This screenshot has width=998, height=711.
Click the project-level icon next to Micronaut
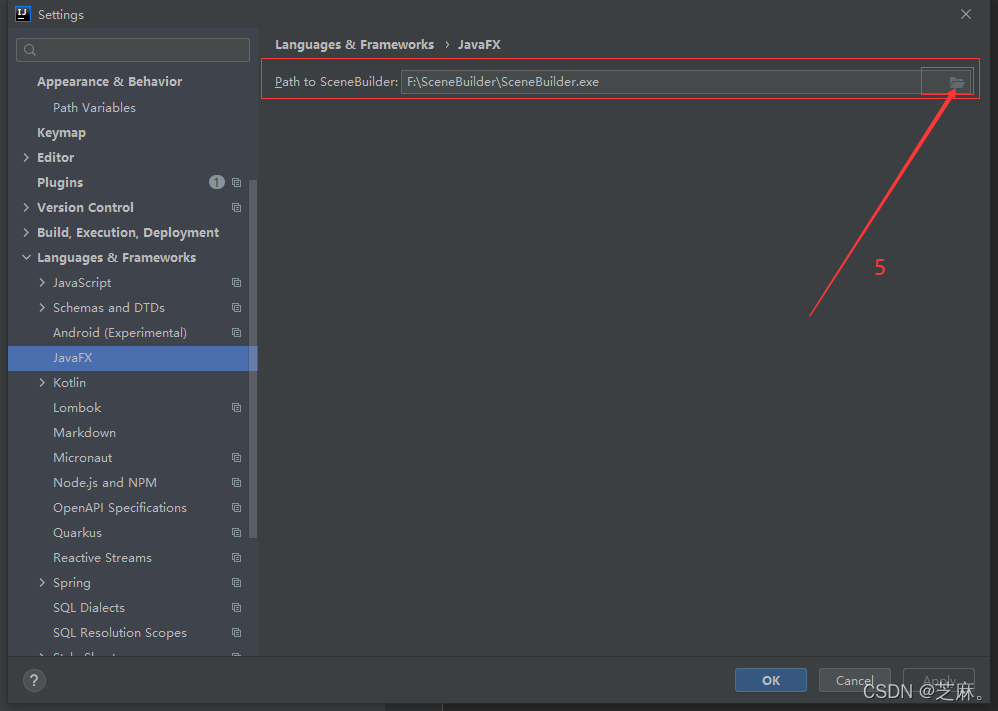tap(237, 458)
